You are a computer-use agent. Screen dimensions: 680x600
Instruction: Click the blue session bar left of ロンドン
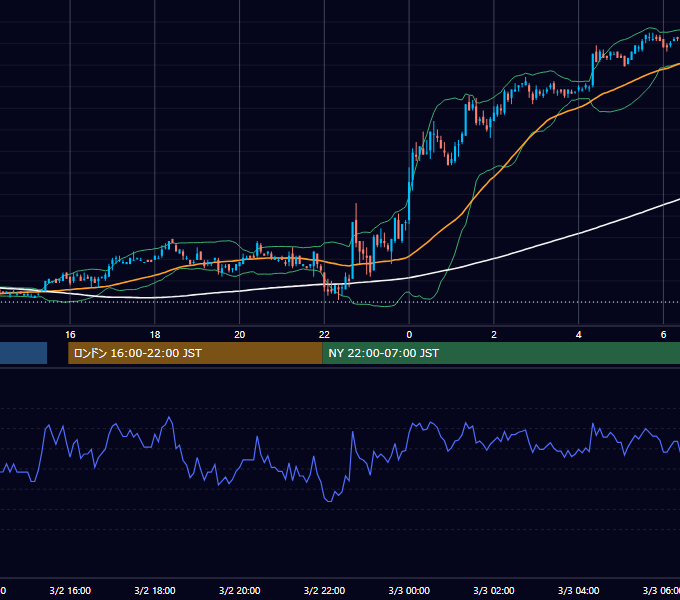click(x=23, y=353)
